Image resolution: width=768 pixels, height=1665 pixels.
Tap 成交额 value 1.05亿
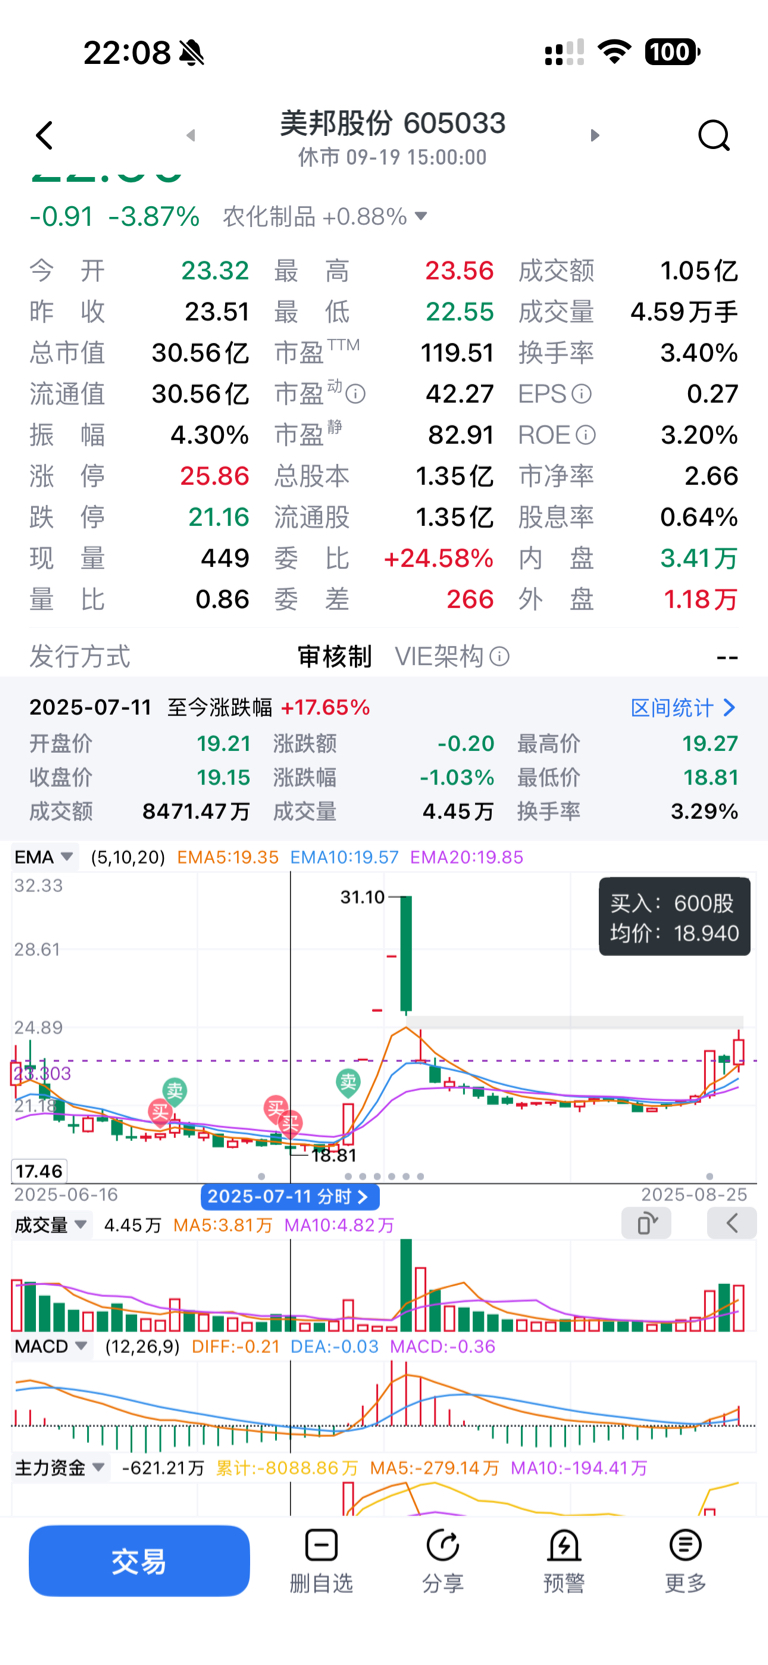point(698,271)
